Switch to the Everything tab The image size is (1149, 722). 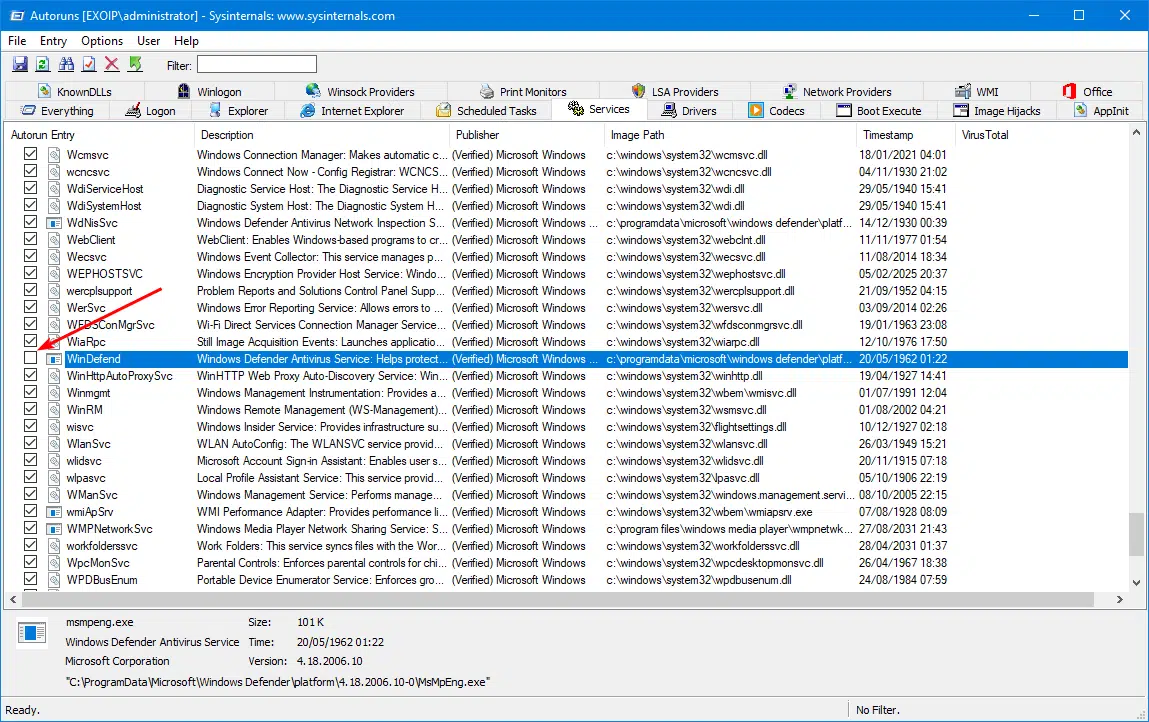pos(57,111)
